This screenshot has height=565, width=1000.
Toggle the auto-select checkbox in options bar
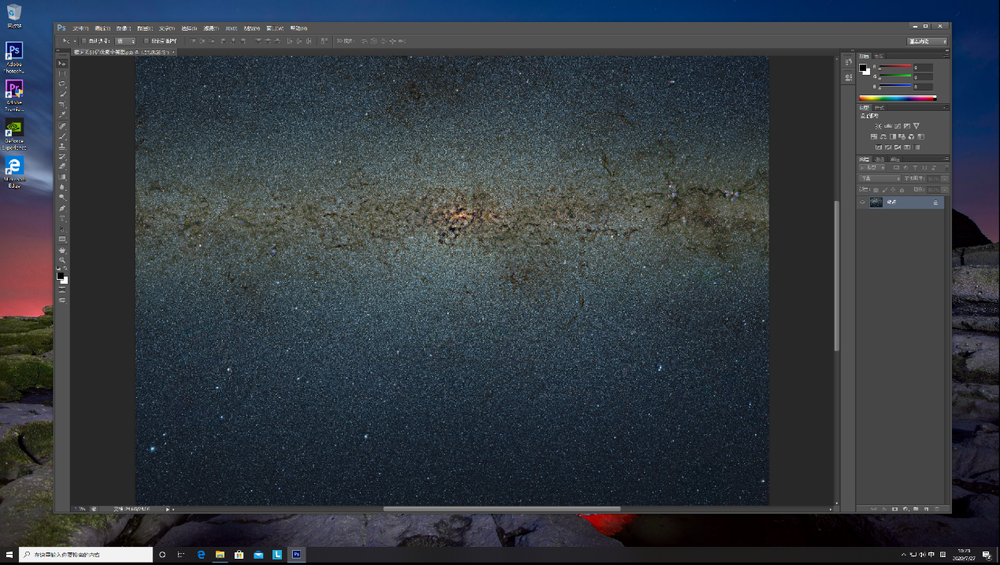tap(84, 41)
